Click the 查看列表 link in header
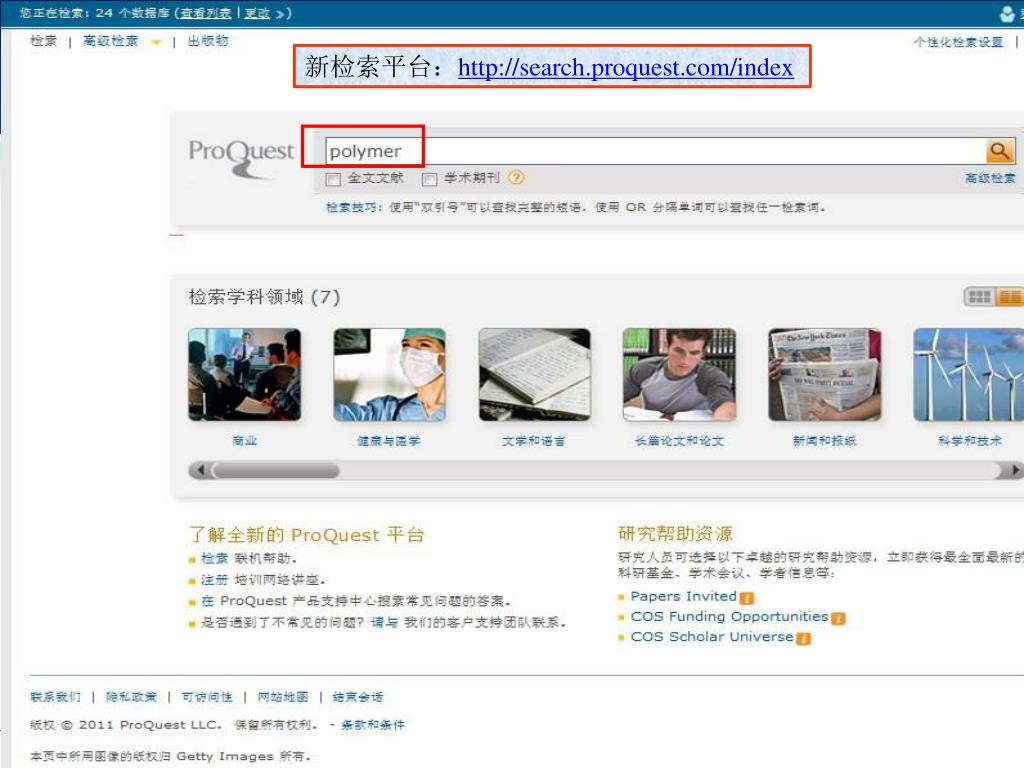Viewport: 1024px width, 768px height. tap(206, 13)
